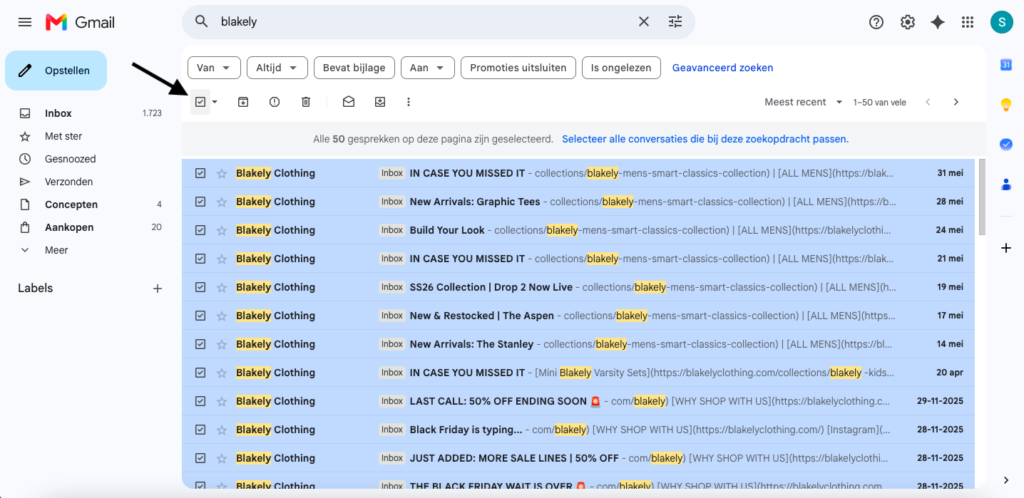Uncheck the master select-all checkbox
1024x498 pixels.
click(200, 102)
